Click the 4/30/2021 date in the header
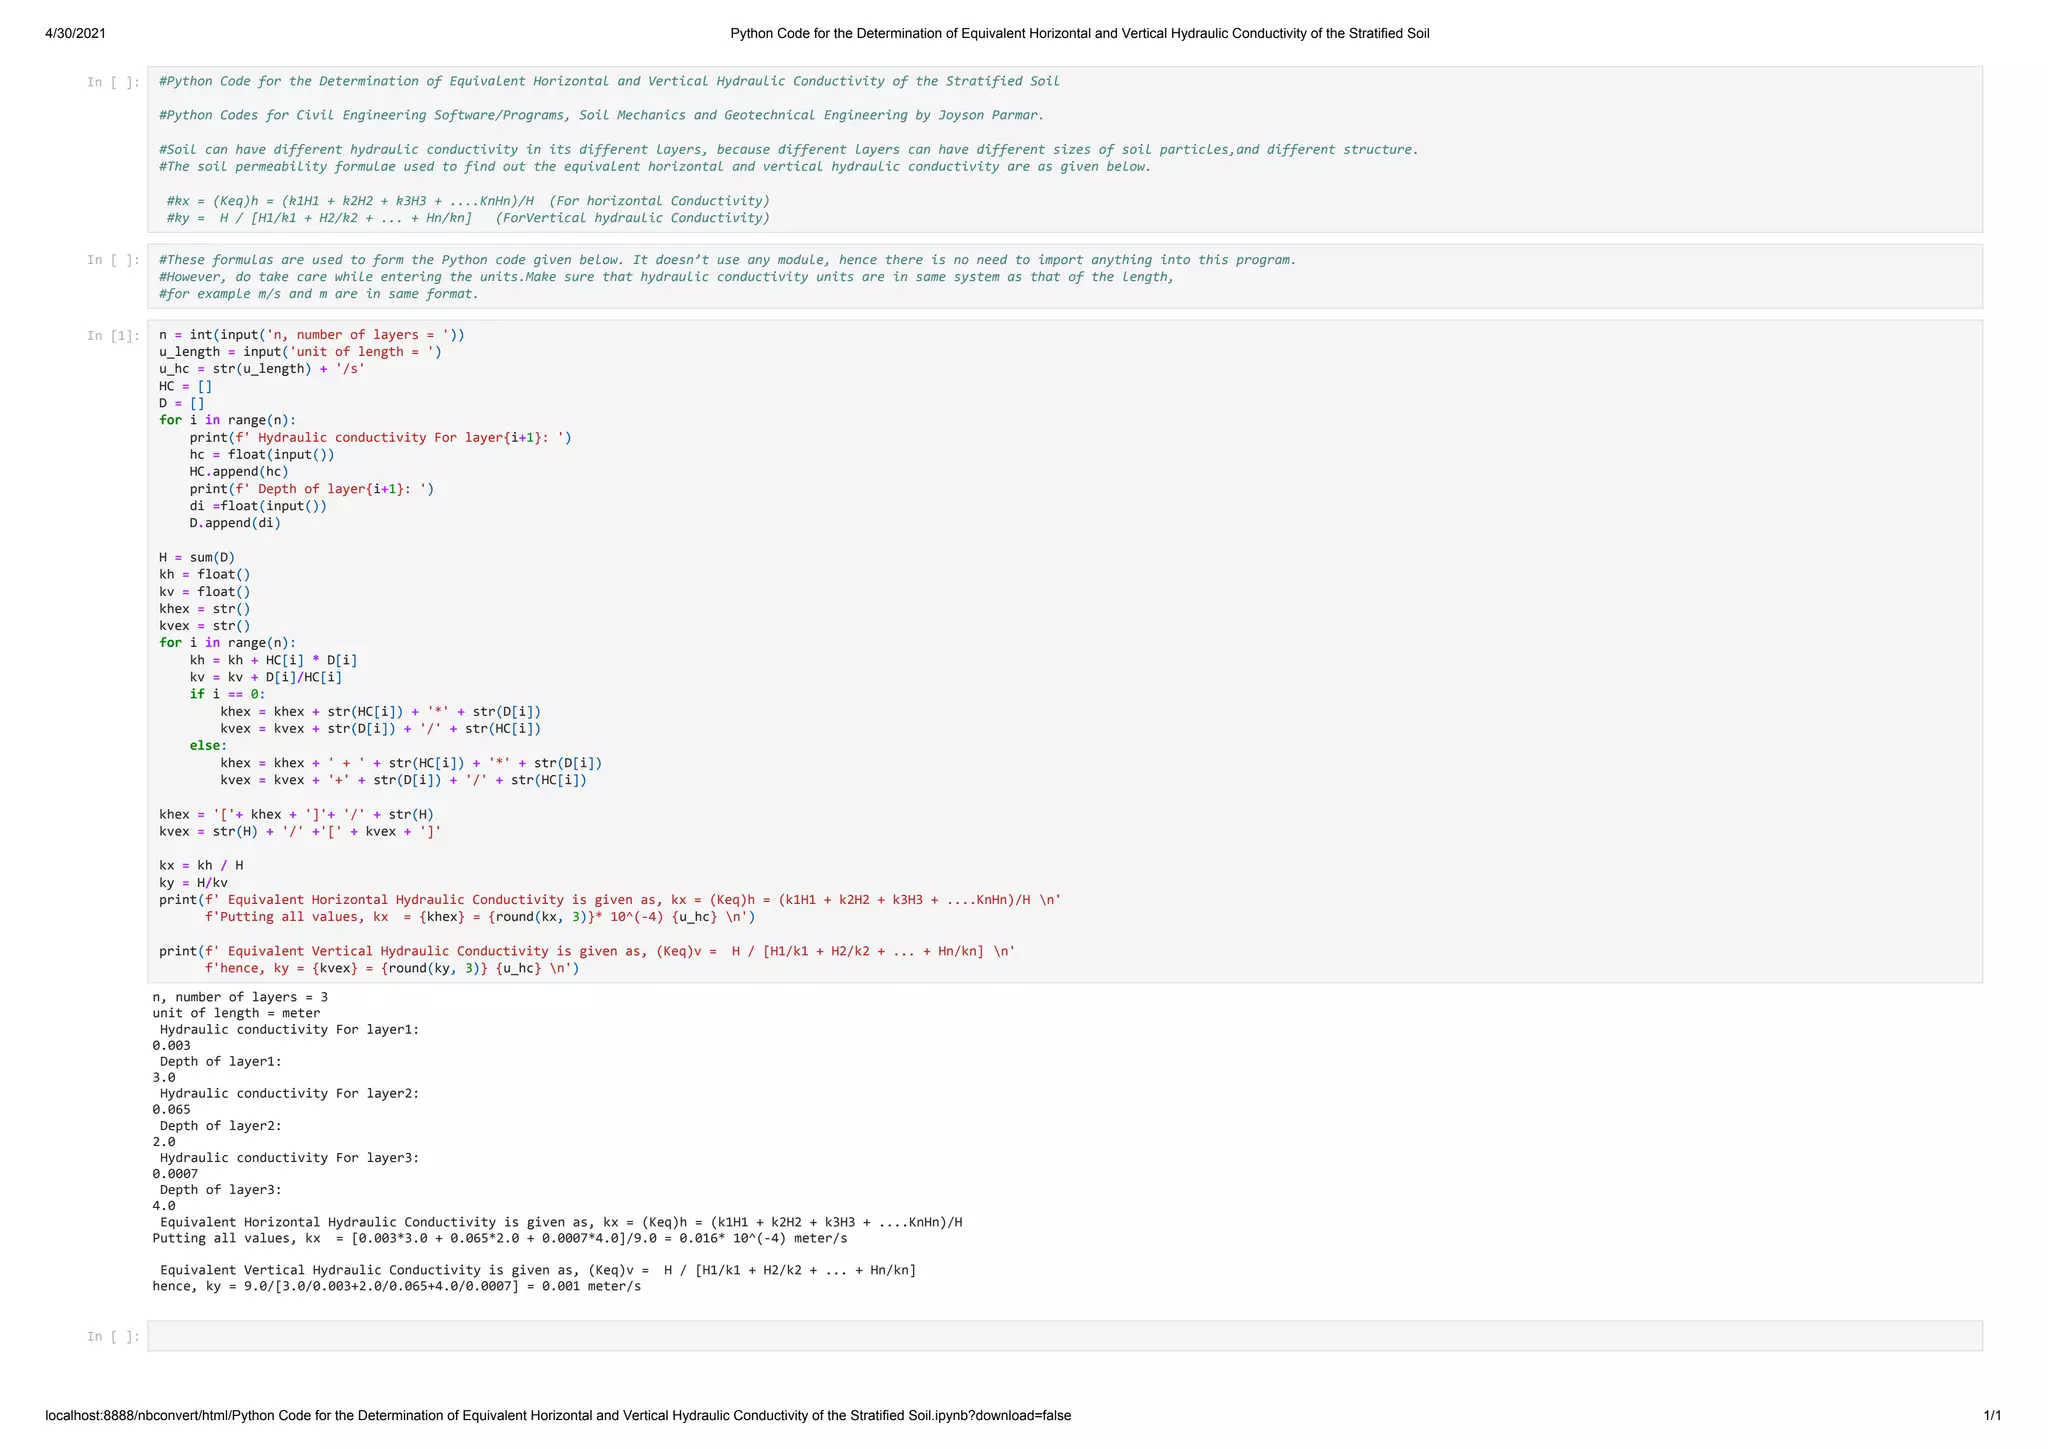Image resolution: width=2048 pixels, height=1449 pixels. coord(76,34)
